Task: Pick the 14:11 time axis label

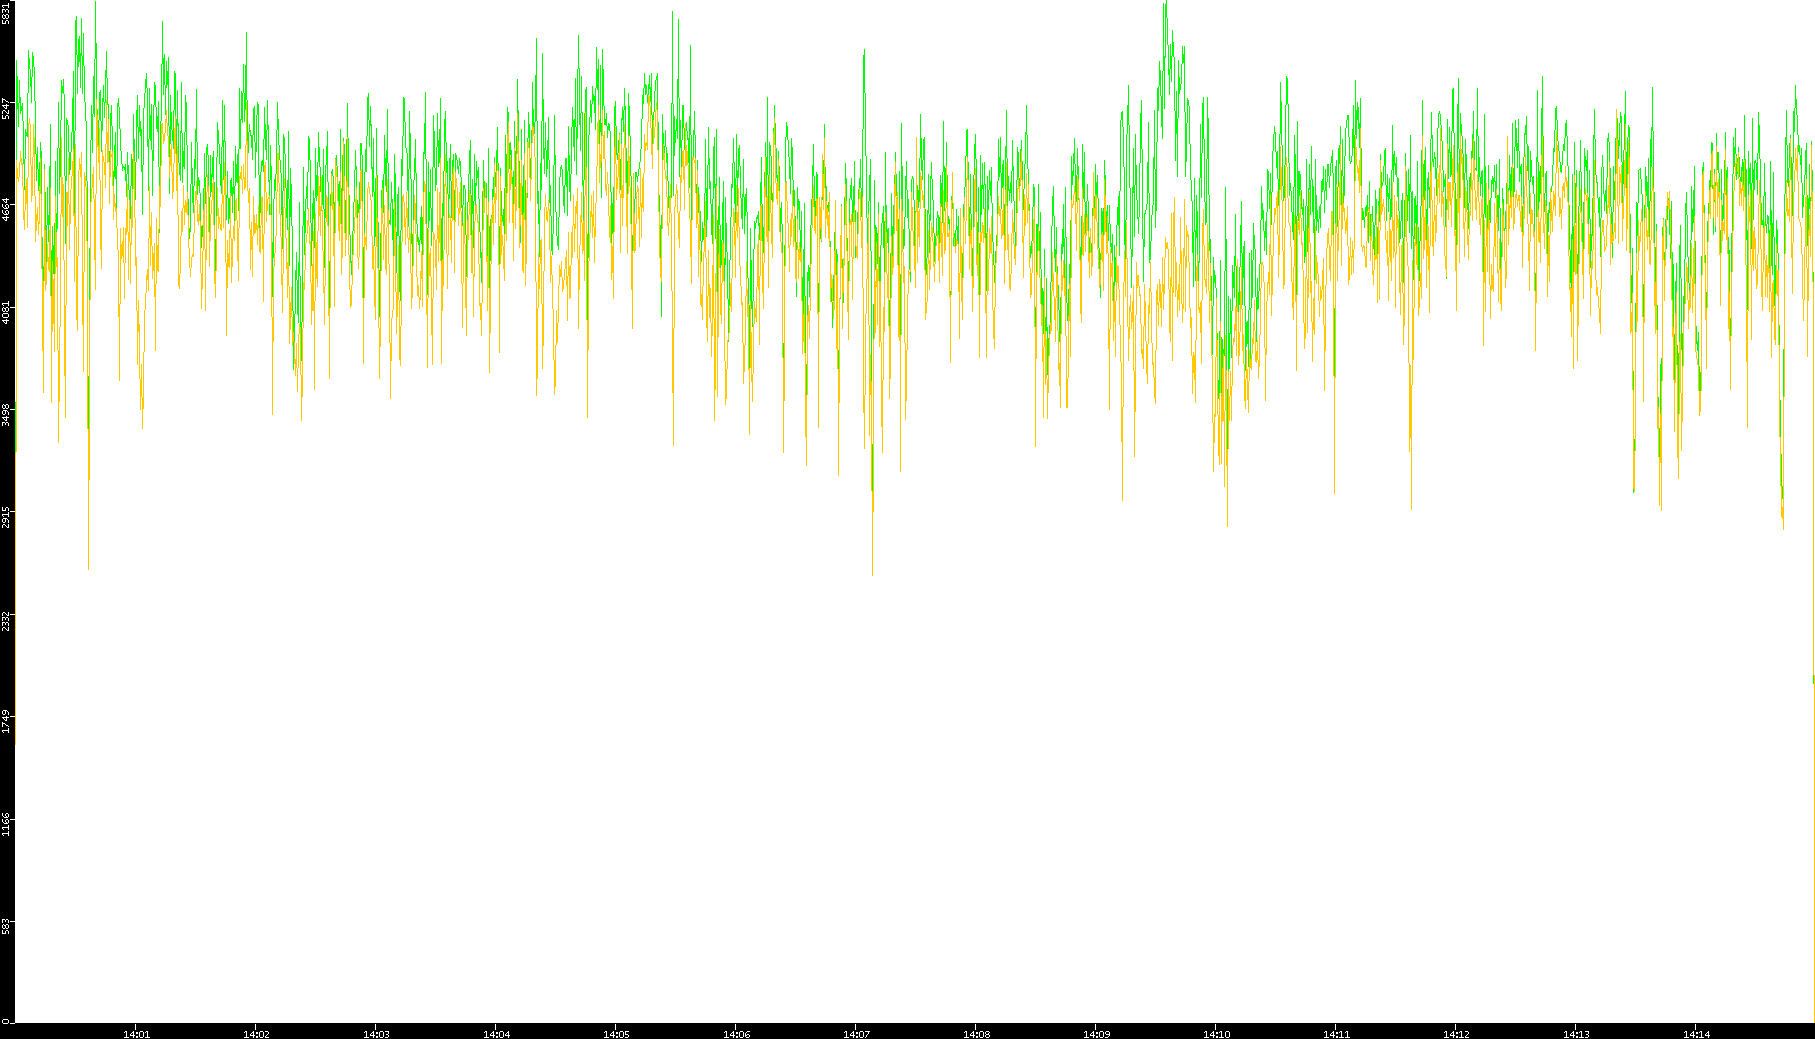Action: coord(1336,1034)
